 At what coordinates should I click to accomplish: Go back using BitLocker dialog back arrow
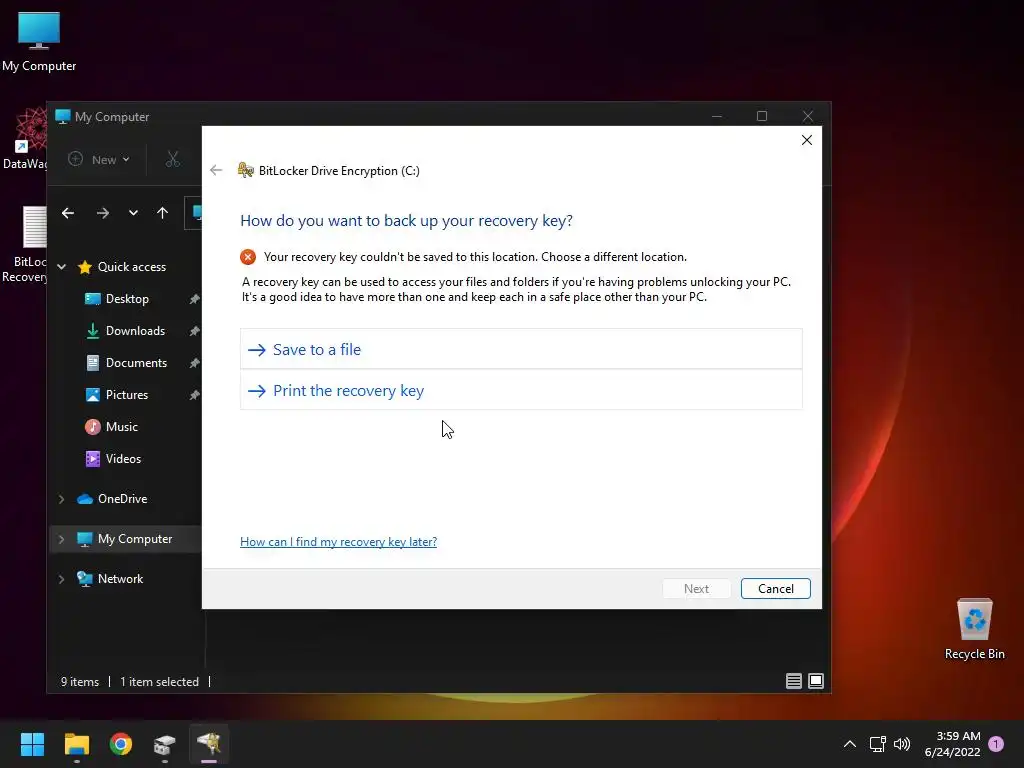(x=216, y=170)
